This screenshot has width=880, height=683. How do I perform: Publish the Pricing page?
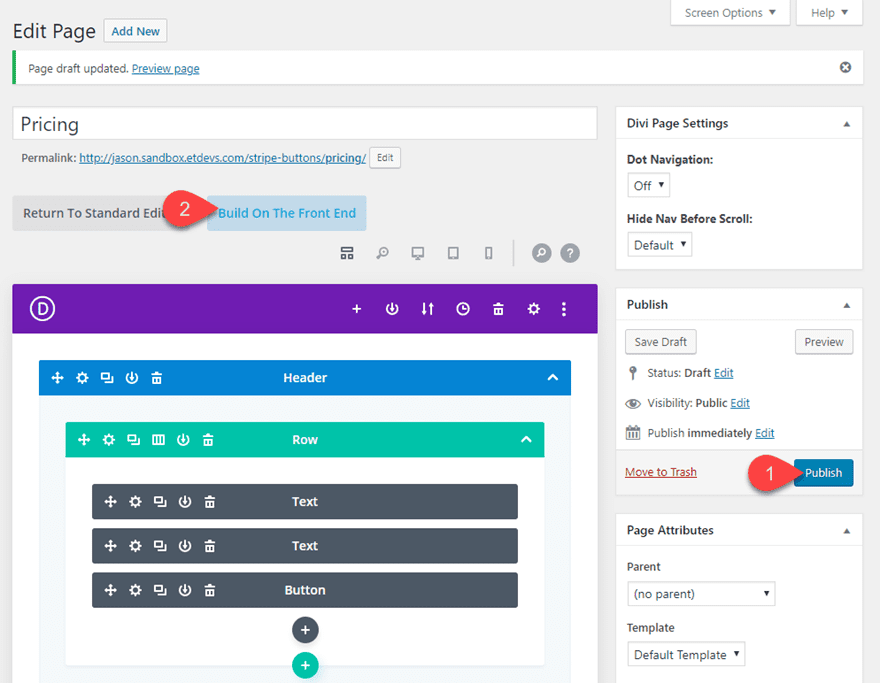(823, 472)
